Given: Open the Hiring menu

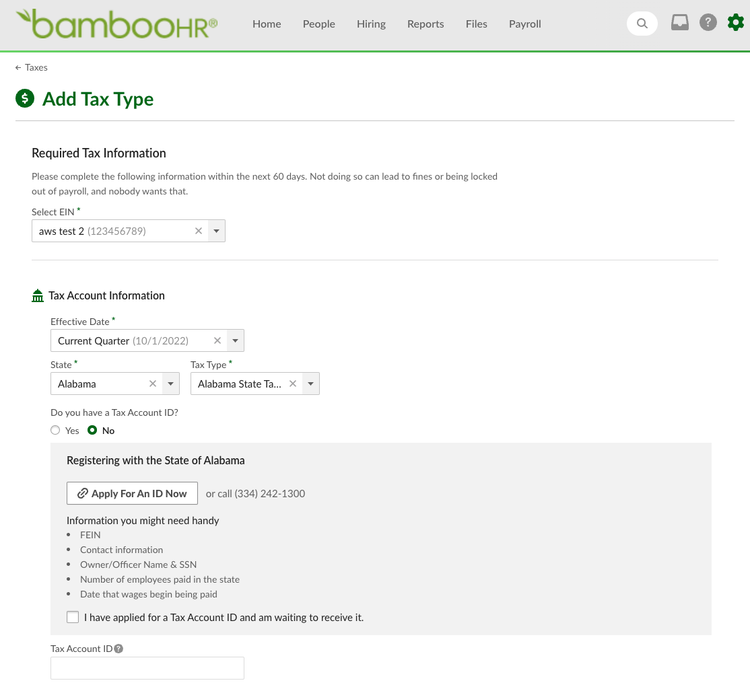Looking at the screenshot, I should 371,24.
